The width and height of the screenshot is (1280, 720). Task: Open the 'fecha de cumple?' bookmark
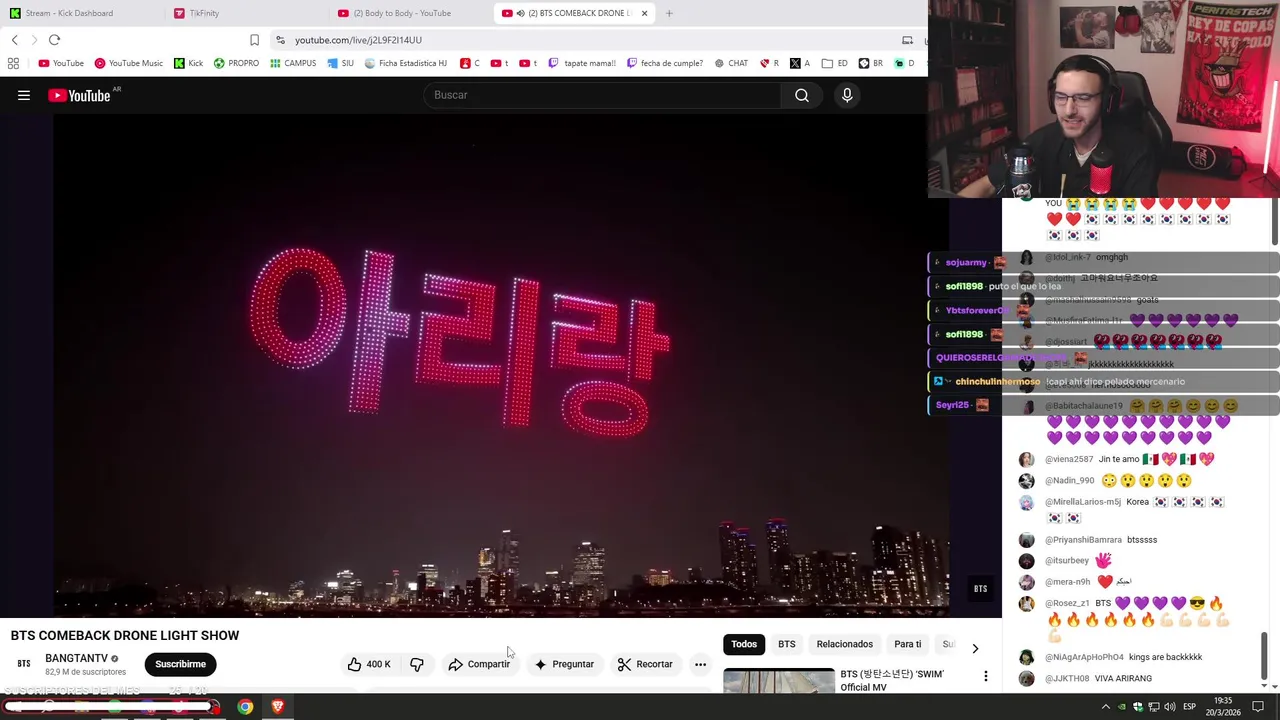tap(665, 63)
